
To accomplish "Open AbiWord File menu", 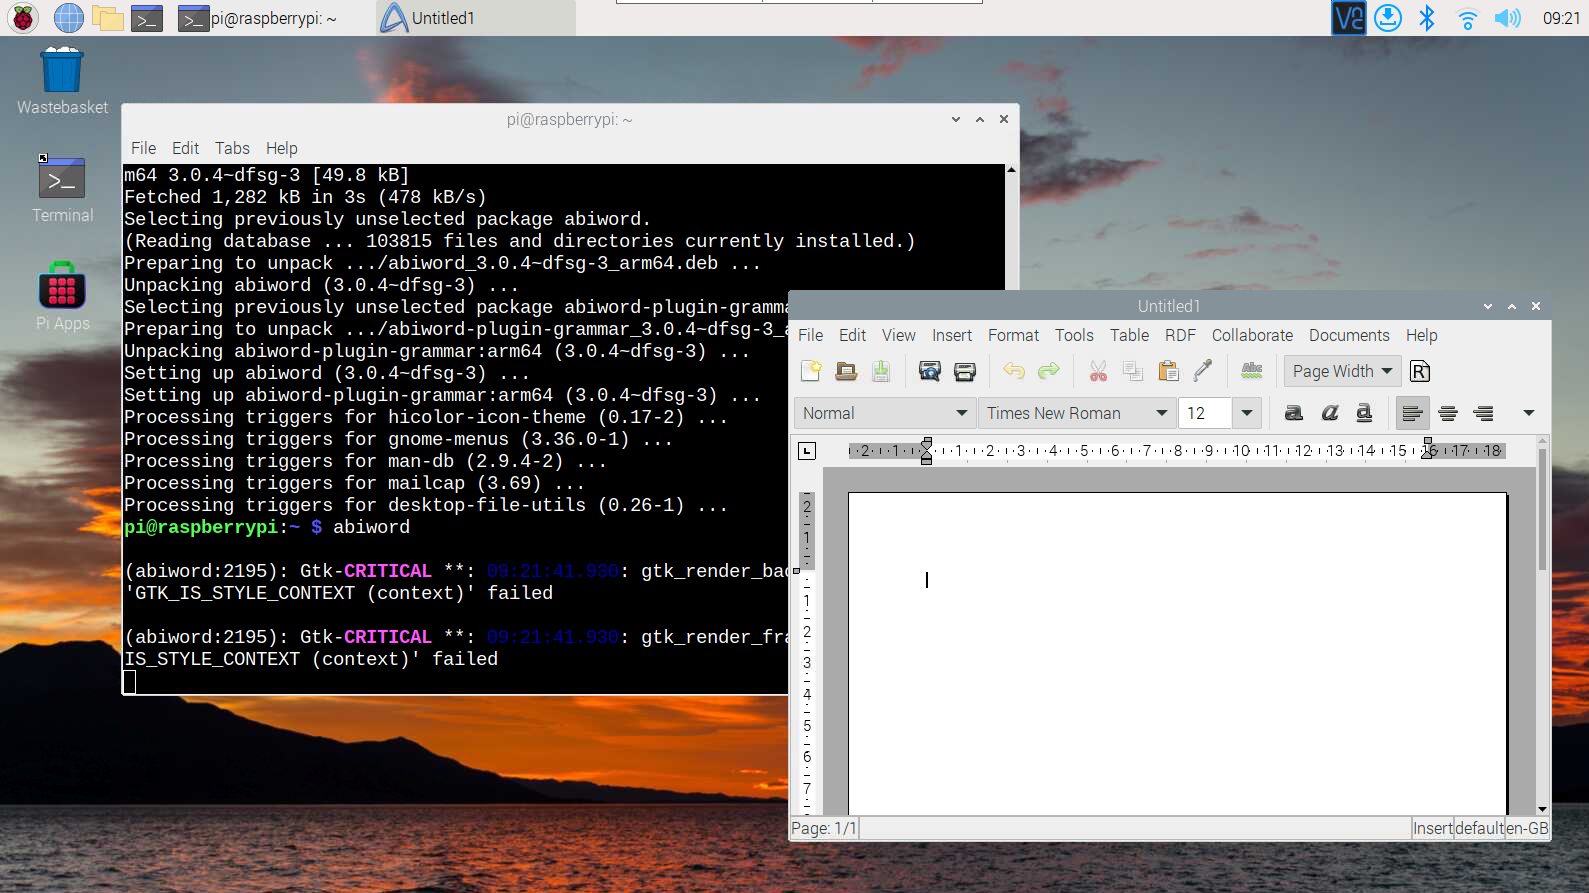I will click(x=811, y=335).
